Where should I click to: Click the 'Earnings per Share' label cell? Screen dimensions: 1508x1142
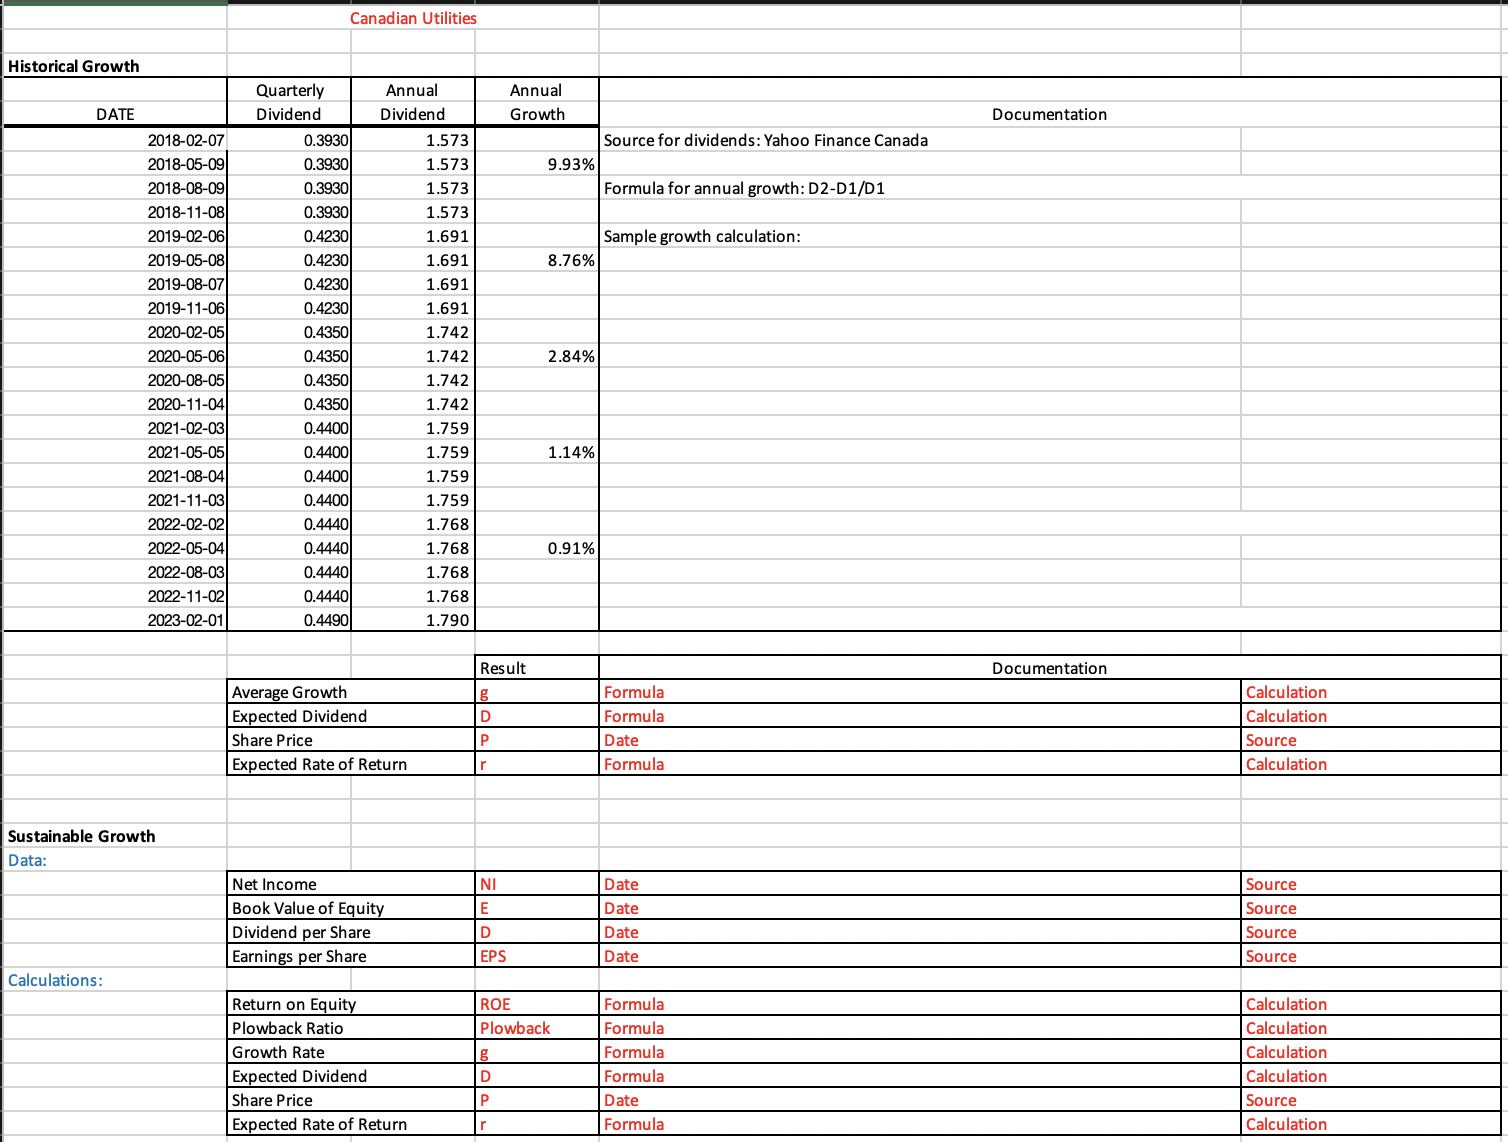pyautogui.click(x=351, y=956)
